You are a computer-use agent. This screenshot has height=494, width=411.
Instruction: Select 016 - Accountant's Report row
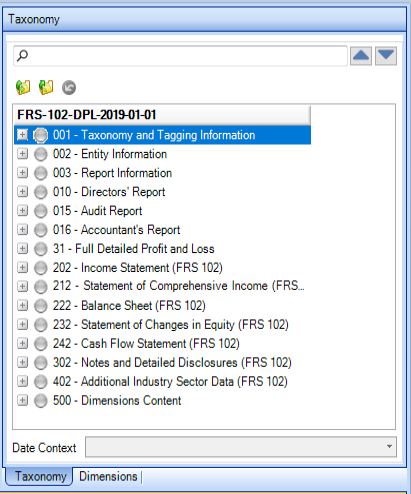[x=117, y=230]
